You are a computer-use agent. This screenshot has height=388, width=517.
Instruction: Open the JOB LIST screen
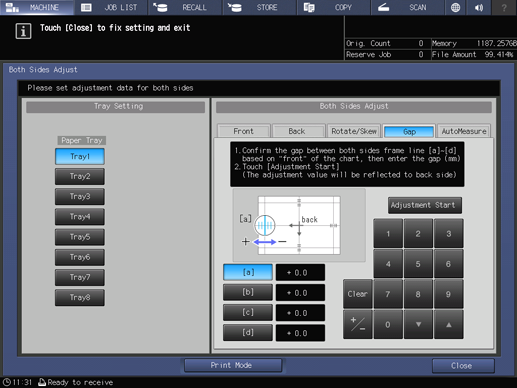[x=111, y=7]
